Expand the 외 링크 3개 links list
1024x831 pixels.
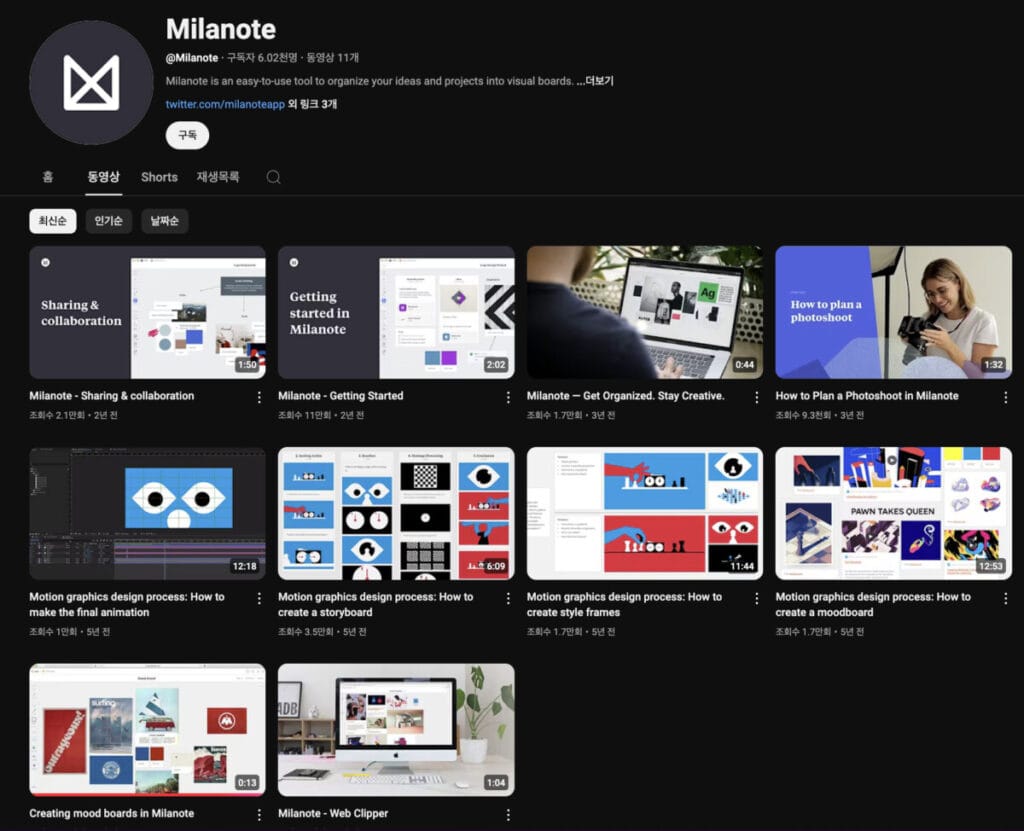tap(312, 104)
